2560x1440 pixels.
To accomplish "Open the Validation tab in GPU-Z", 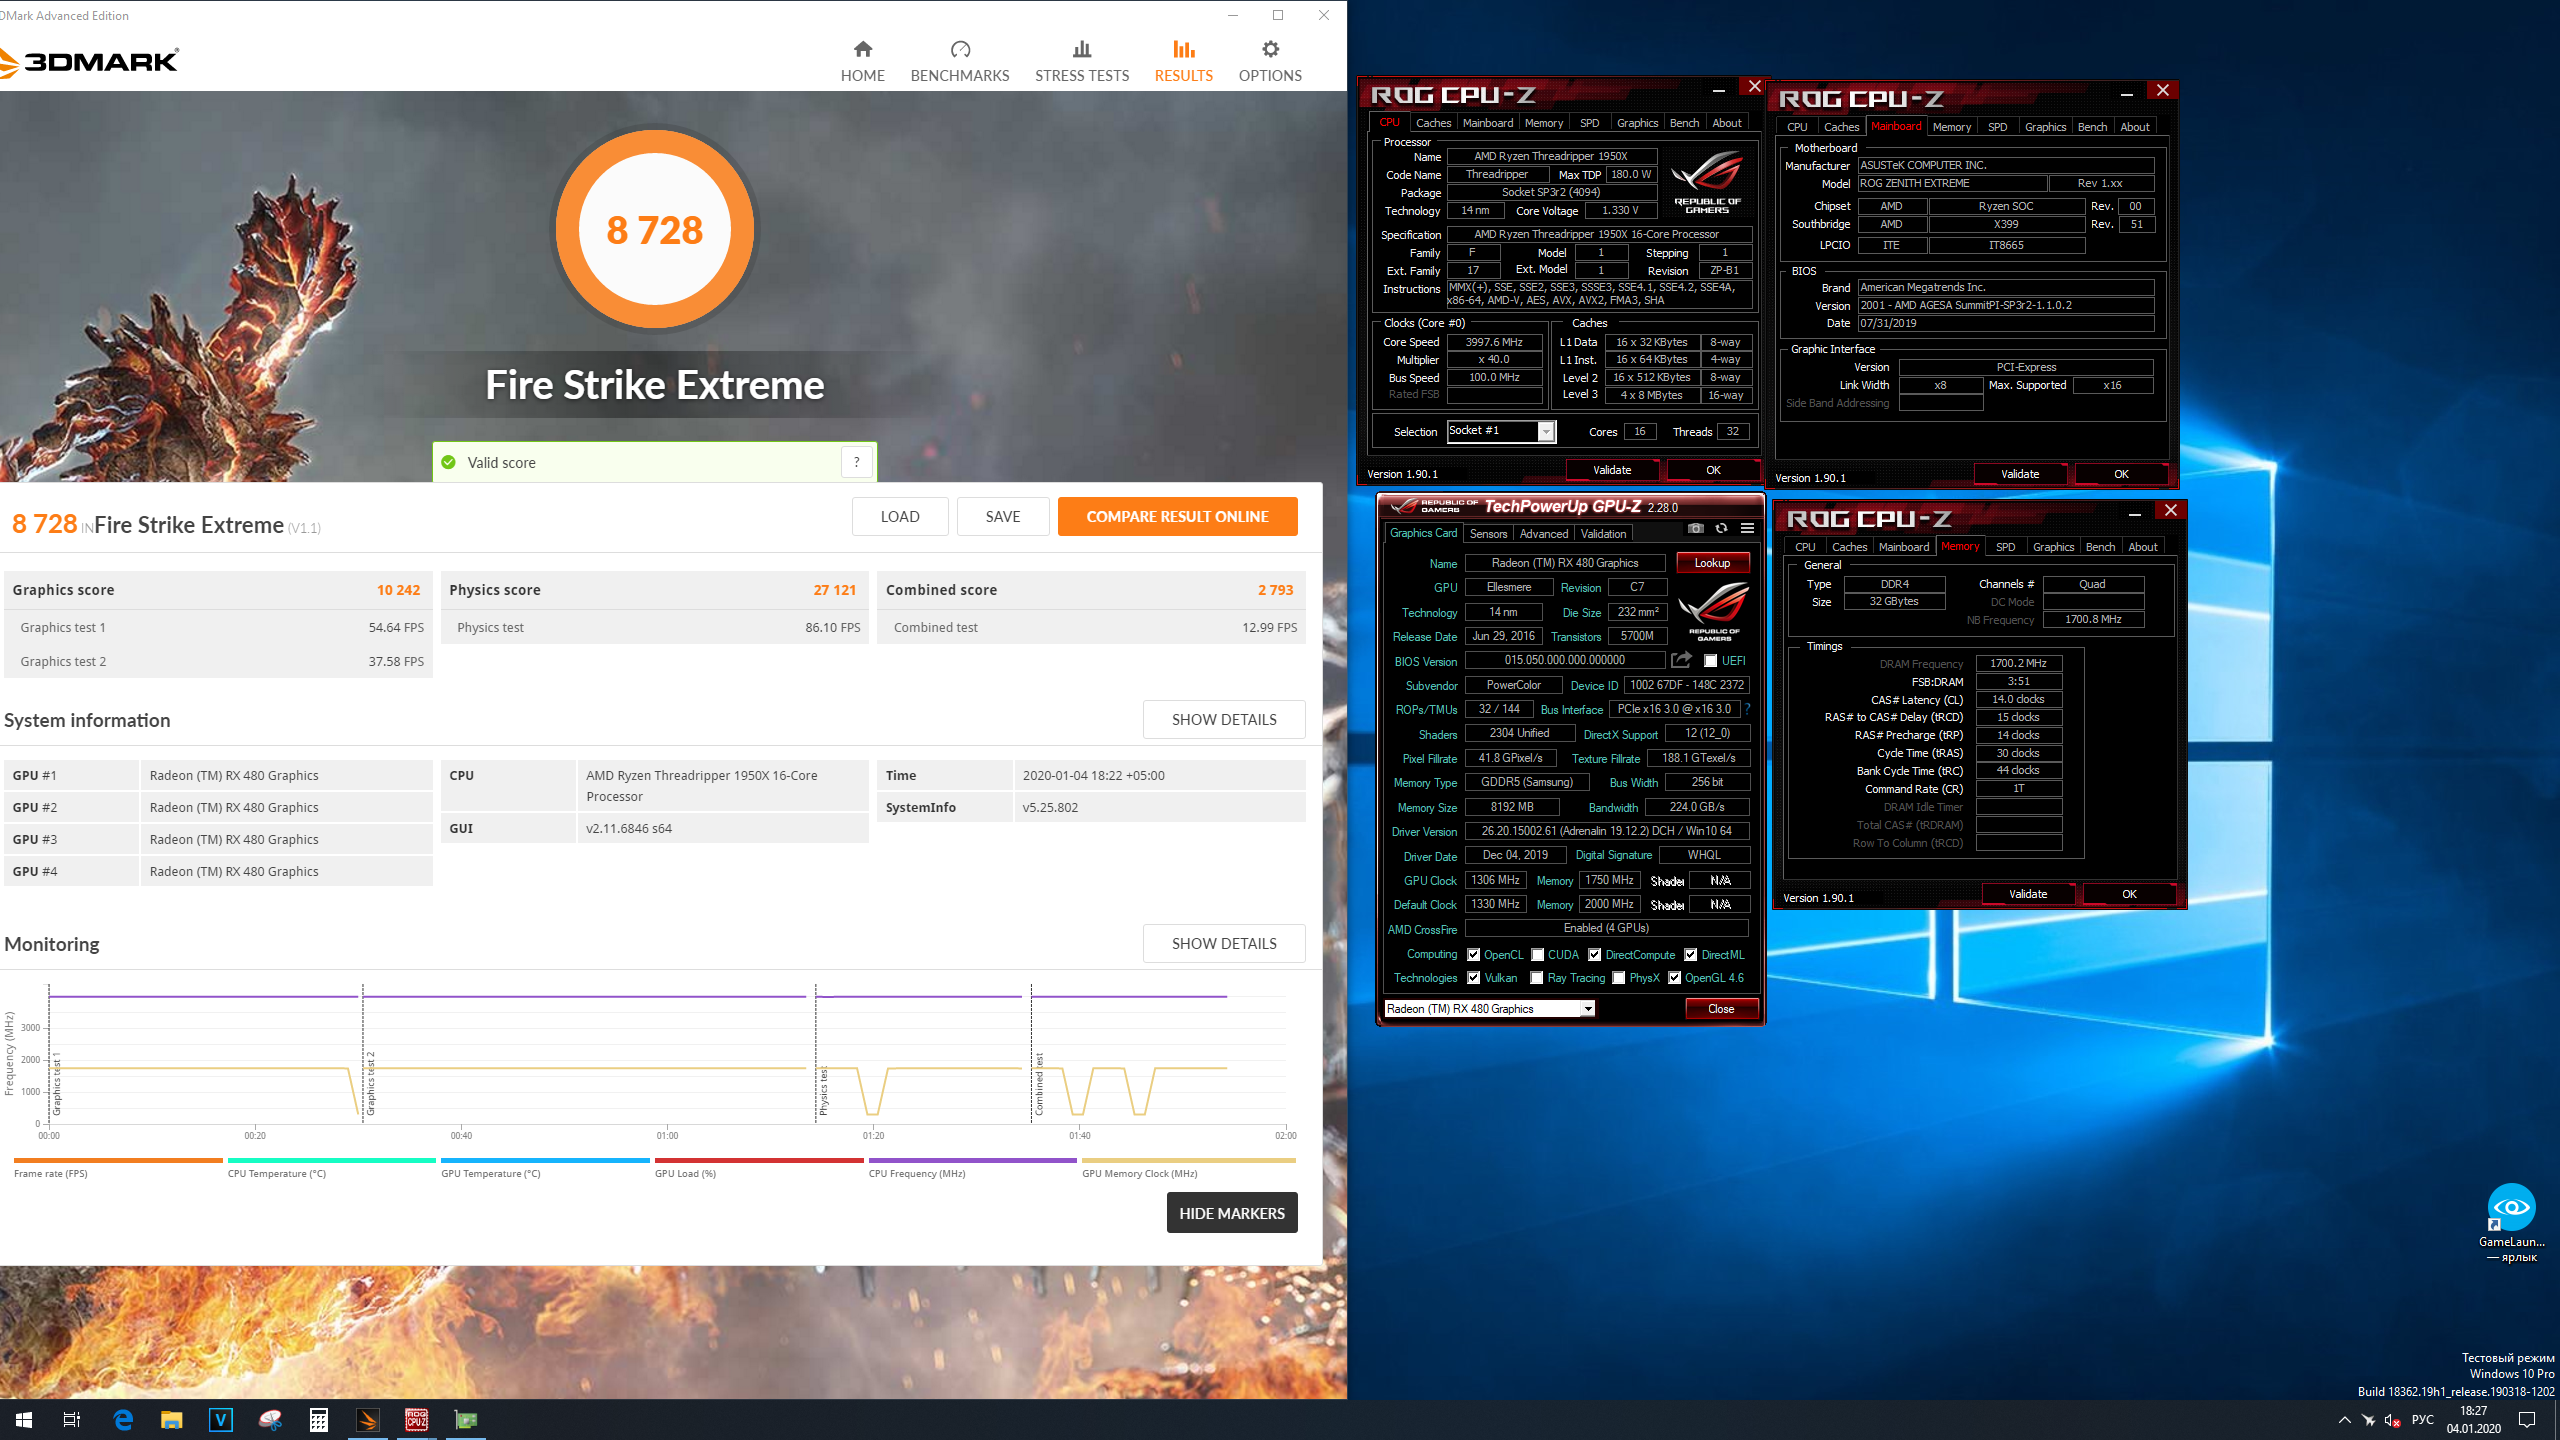I will point(1603,534).
